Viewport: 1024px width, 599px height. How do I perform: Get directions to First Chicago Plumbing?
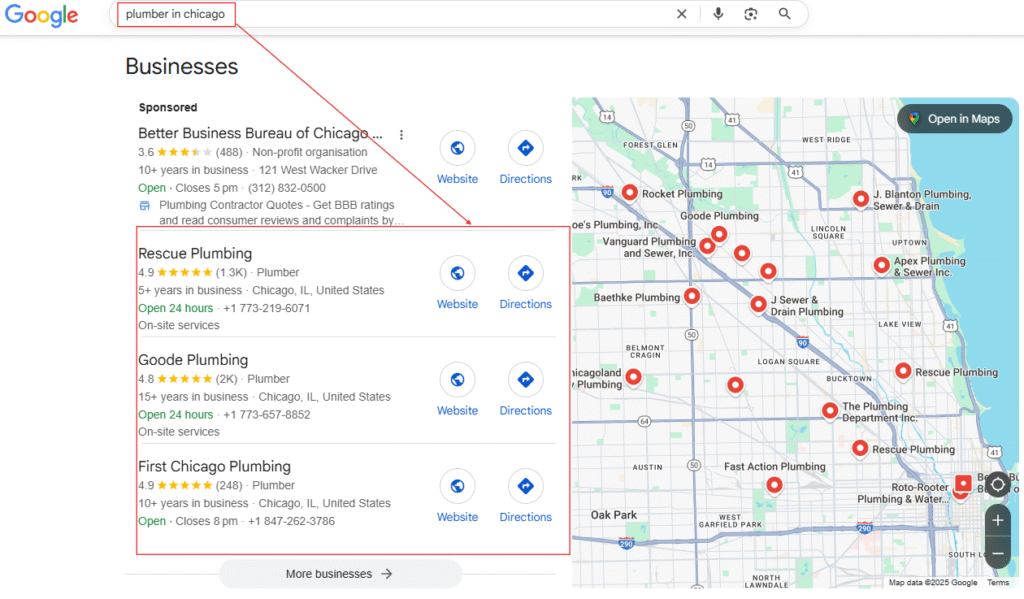click(526, 486)
